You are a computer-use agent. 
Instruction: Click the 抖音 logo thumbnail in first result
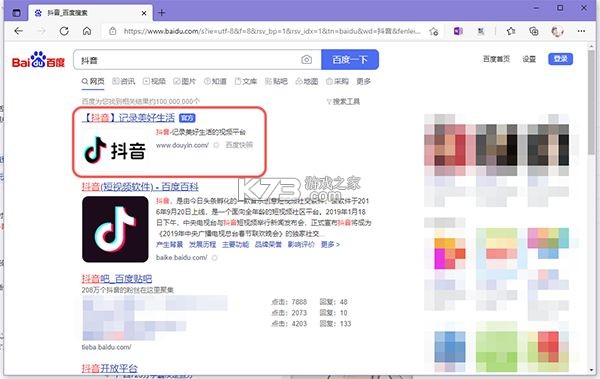[115, 150]
